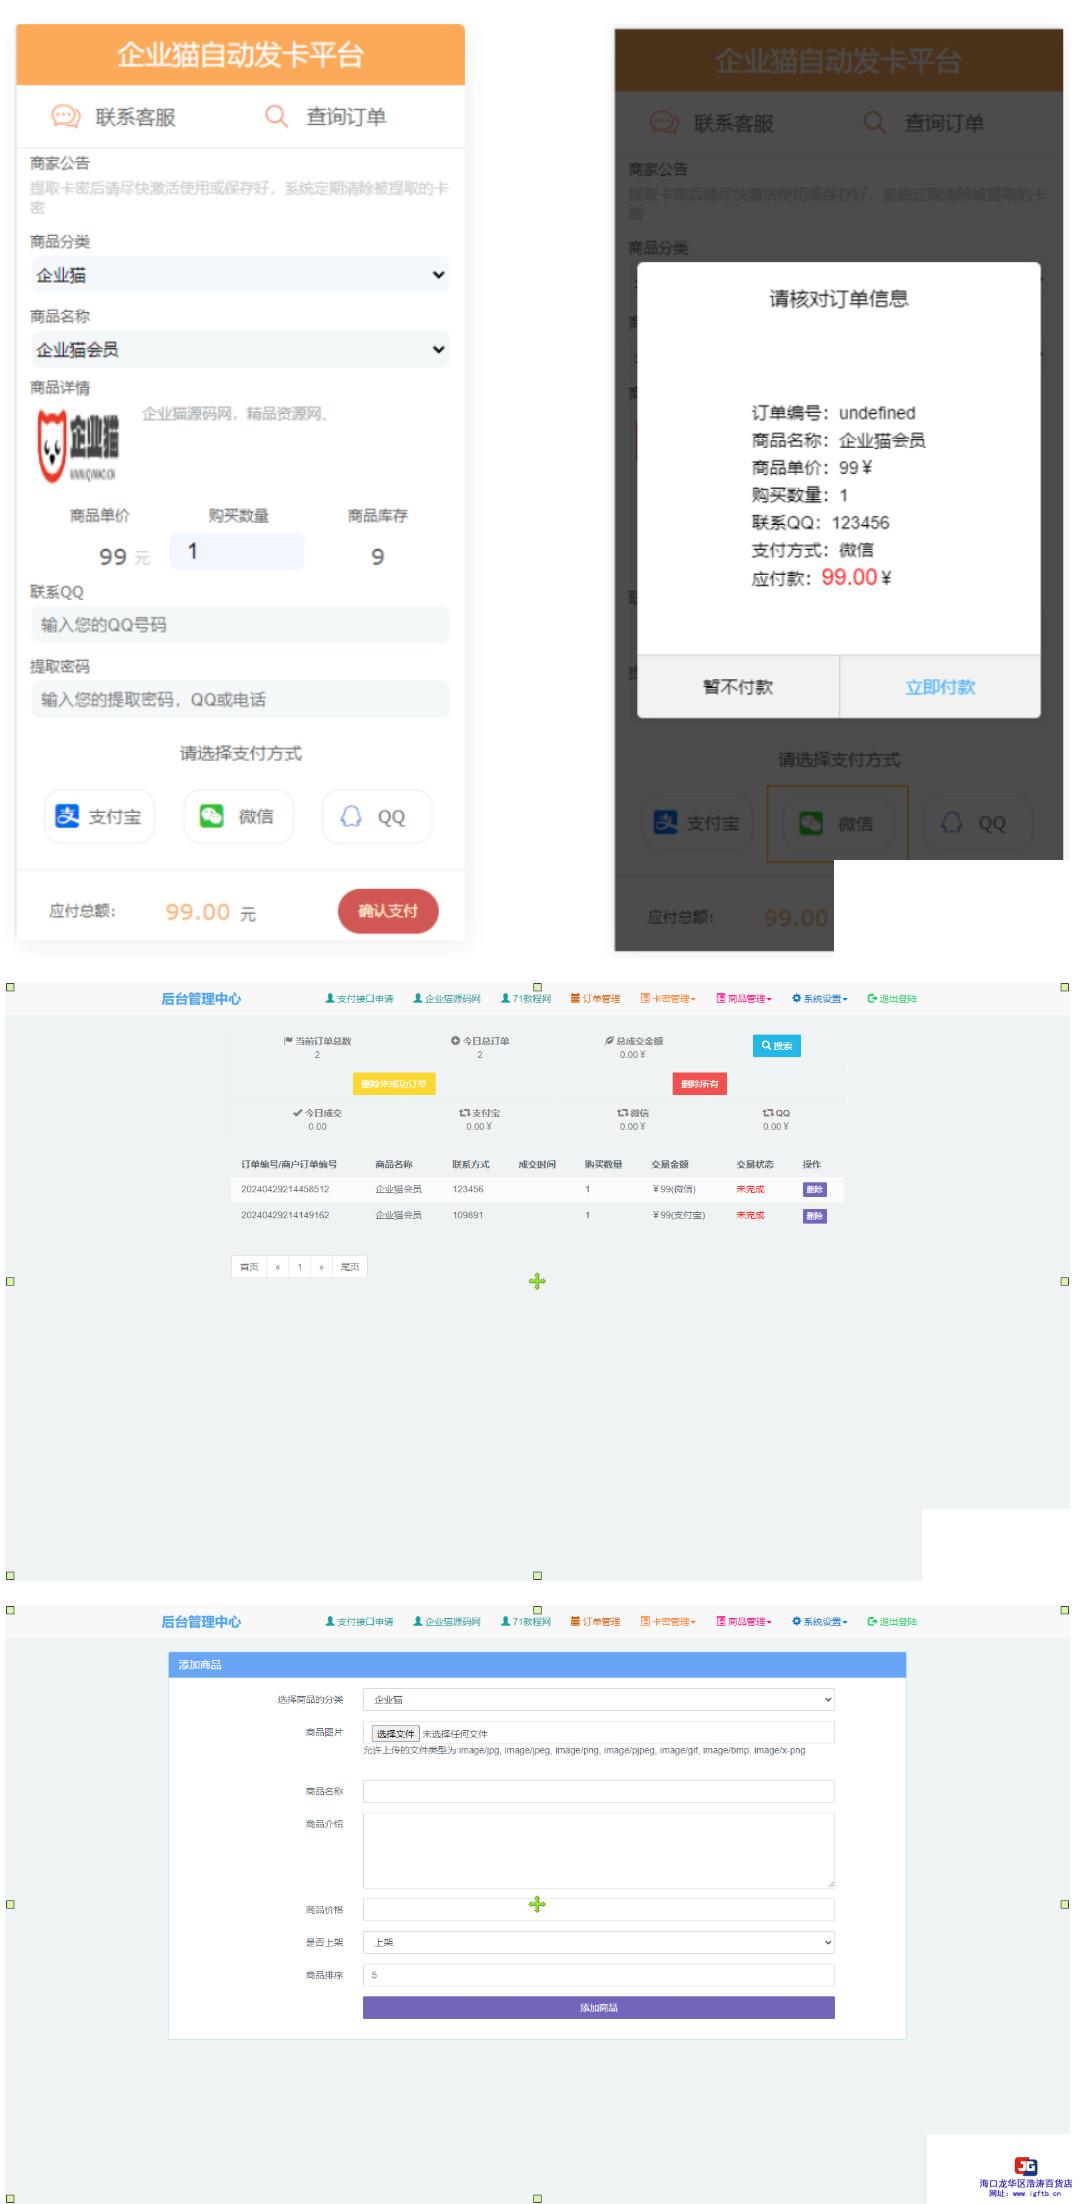Open 企业猫源码网 on the add-product page
This screenshot has height=2204, width=1086.
pos(447,1622)
